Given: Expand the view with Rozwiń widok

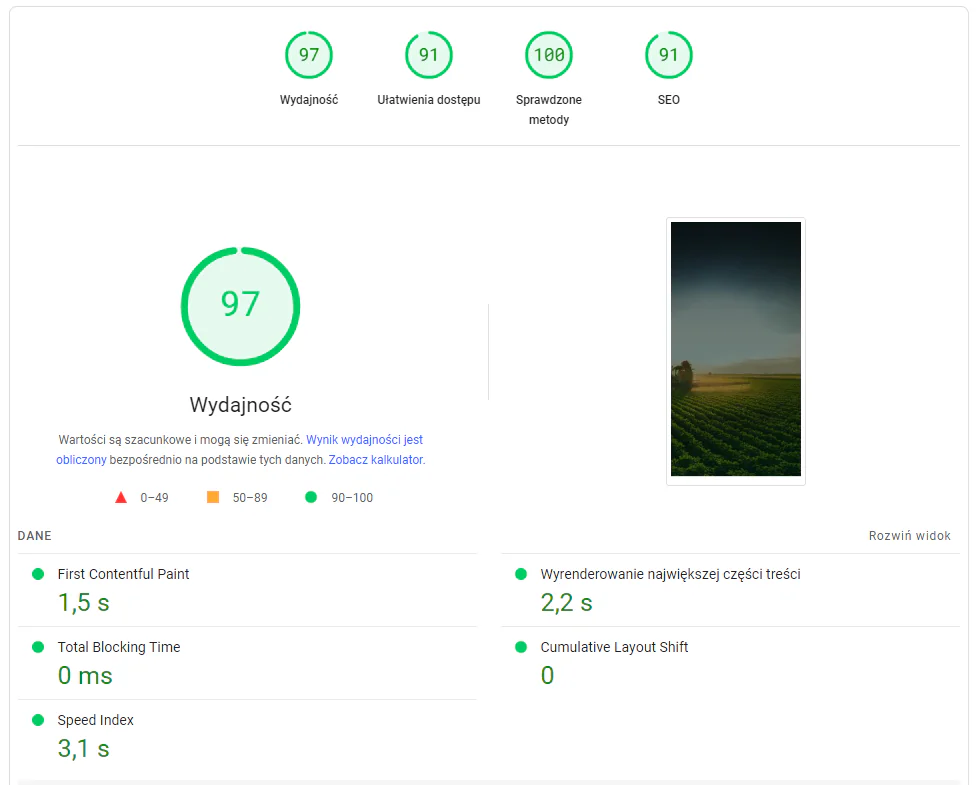Looking at the screenshot, I should tap(909, 536).
